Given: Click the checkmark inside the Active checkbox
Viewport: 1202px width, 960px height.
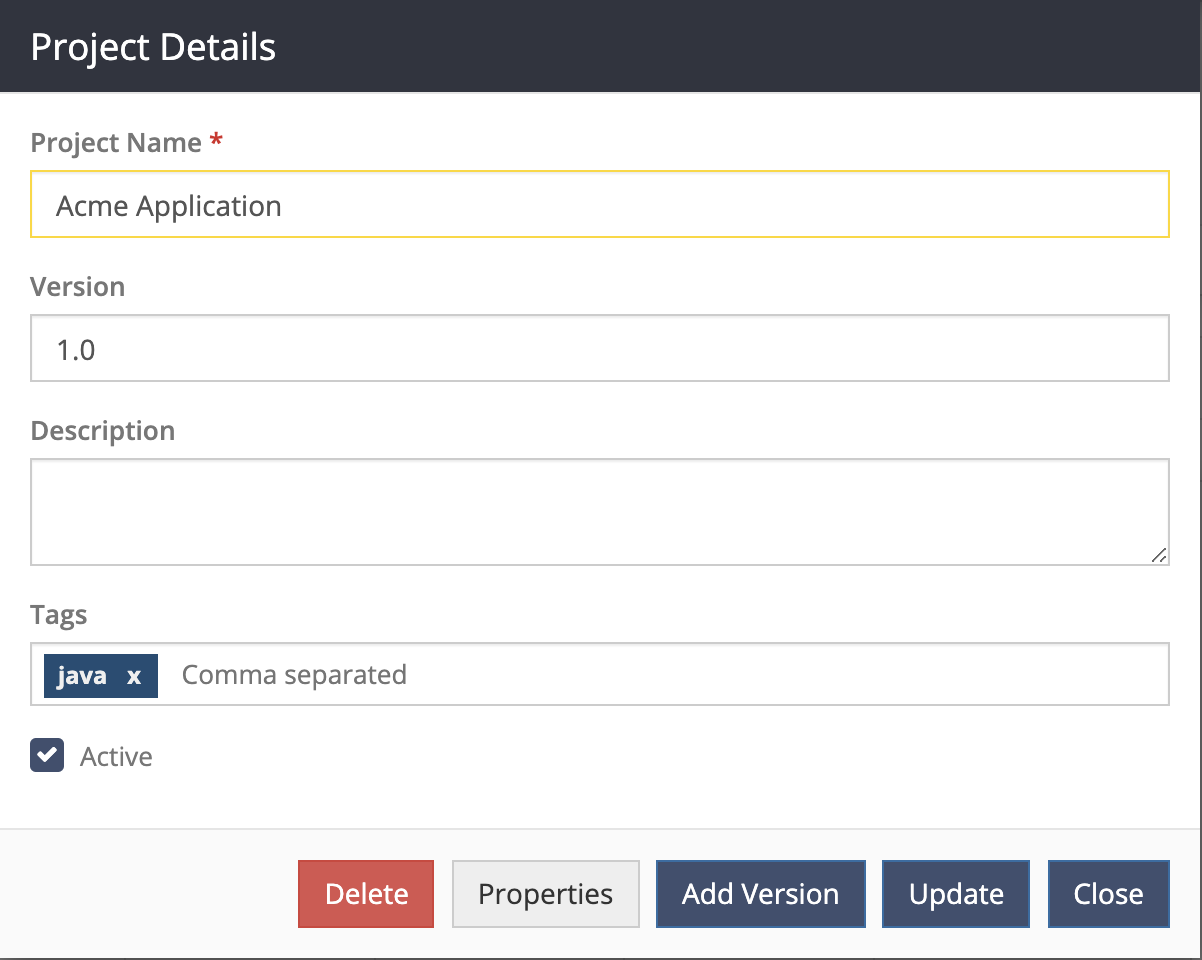Looking at the screenshot, I should 46,755.
